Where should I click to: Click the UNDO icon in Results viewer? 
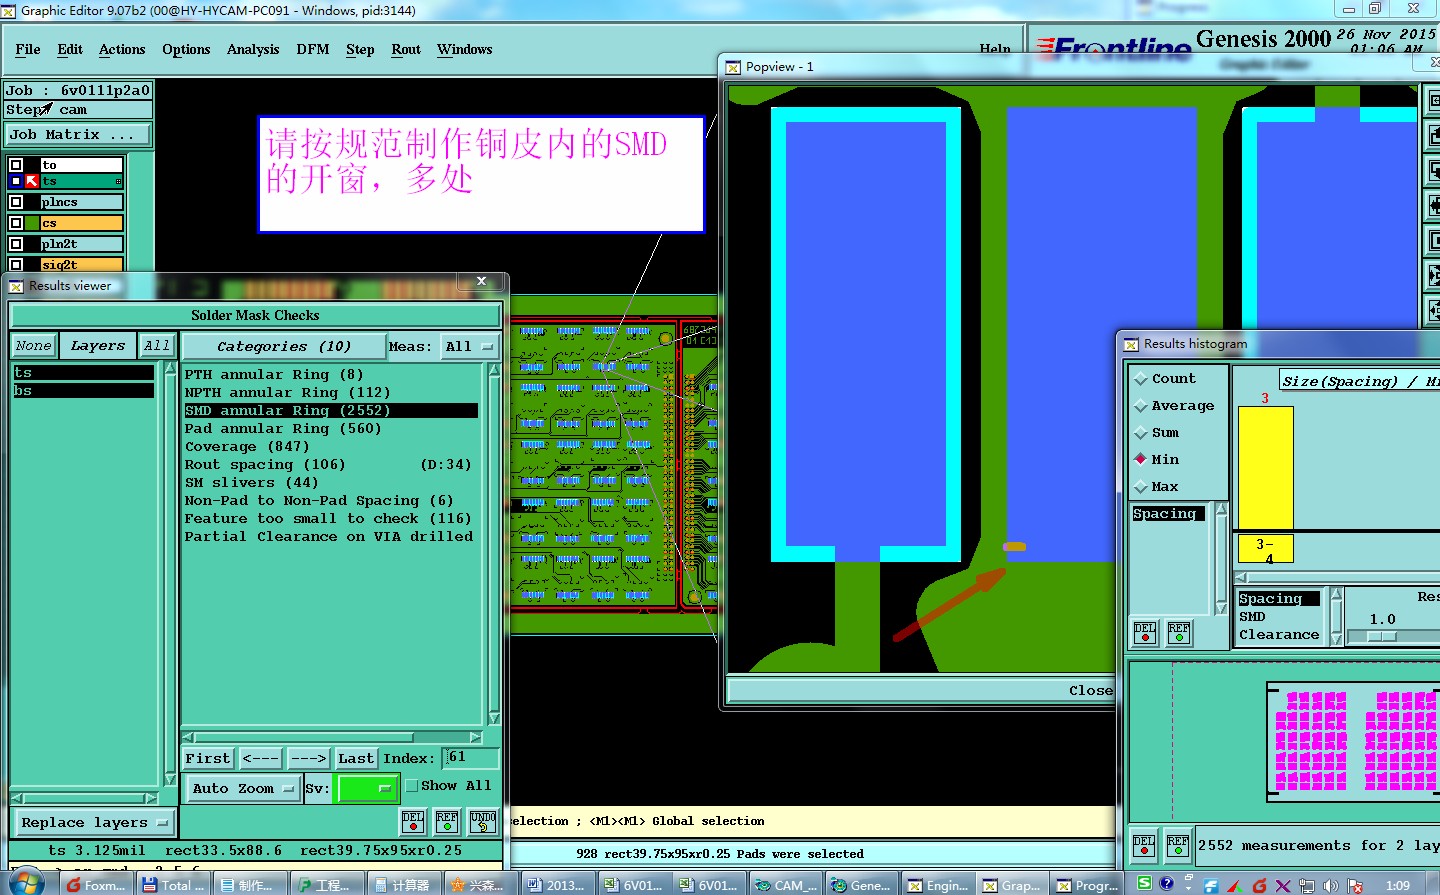click(x=483, y=822)
